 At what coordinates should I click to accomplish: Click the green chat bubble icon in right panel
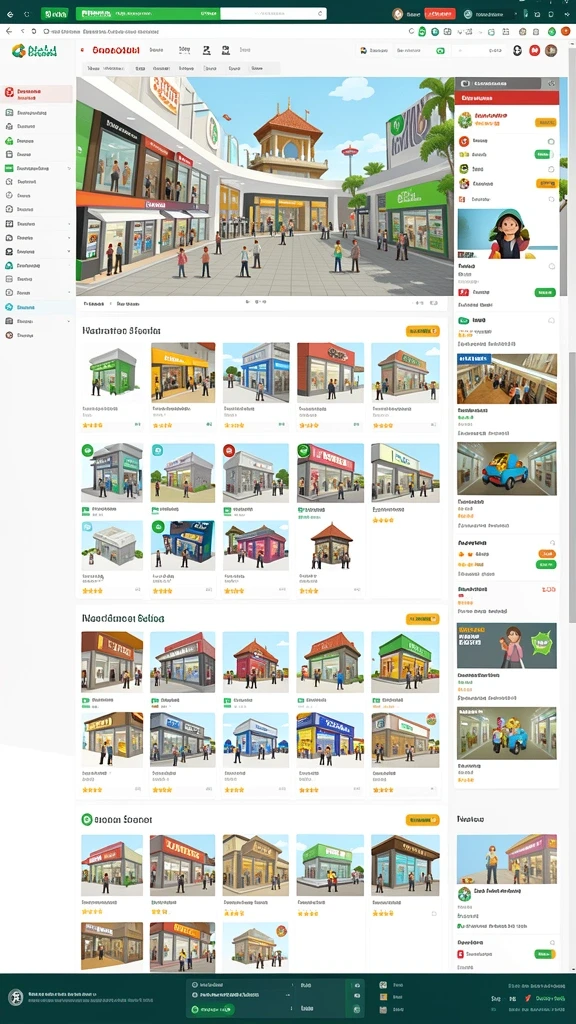tap(464, 321)
